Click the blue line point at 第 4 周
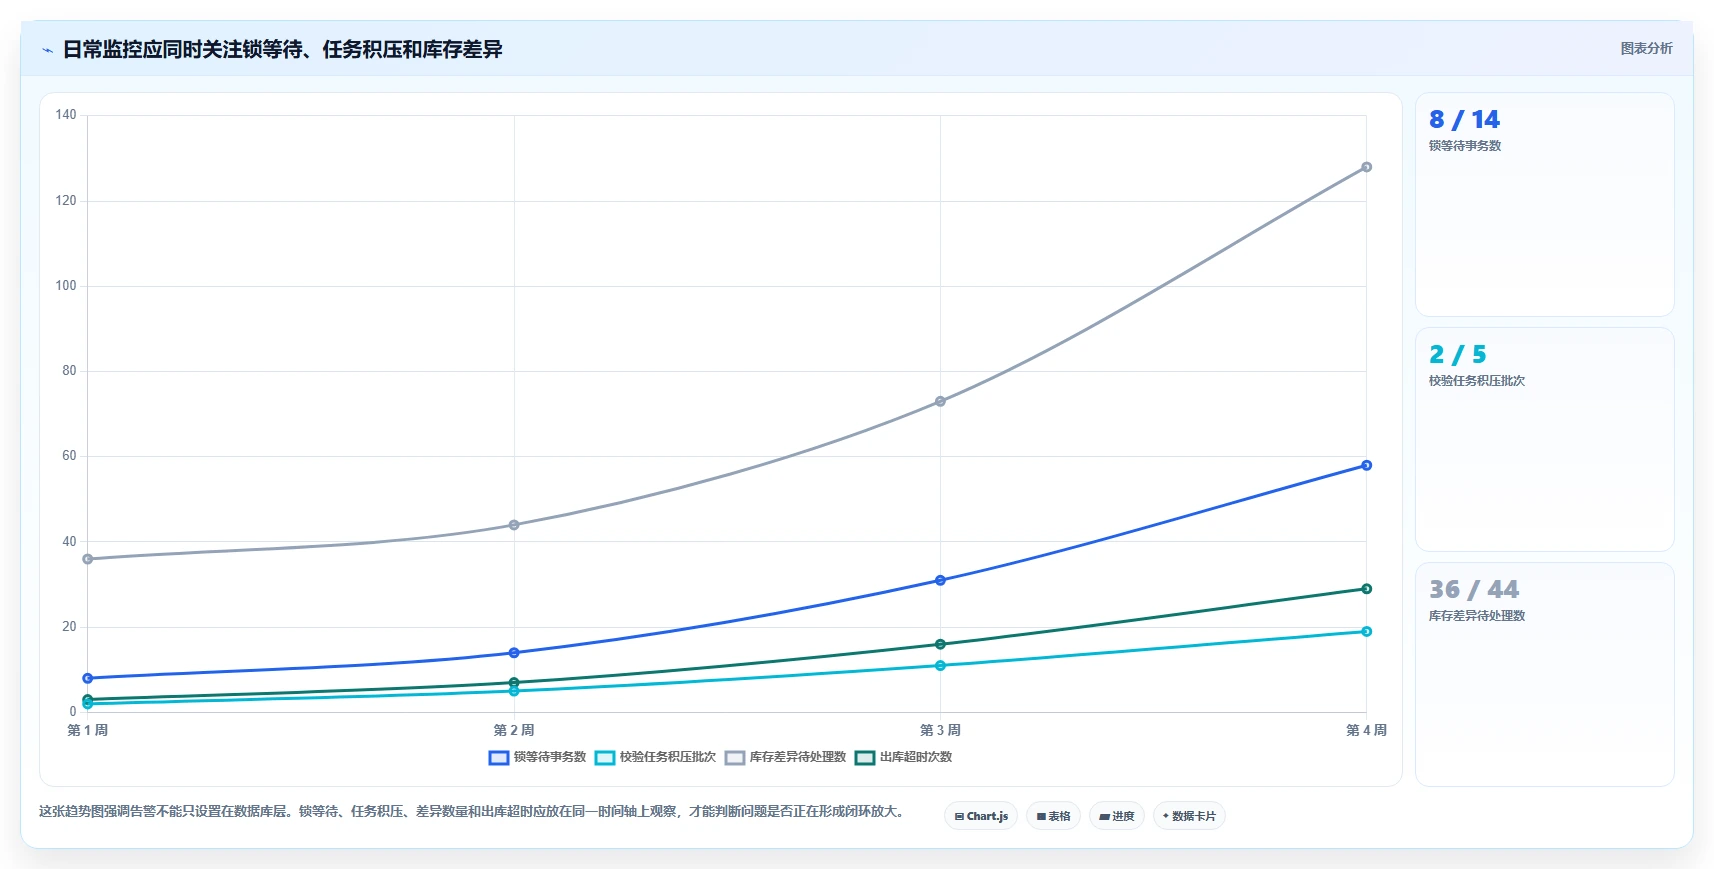 1366,465
